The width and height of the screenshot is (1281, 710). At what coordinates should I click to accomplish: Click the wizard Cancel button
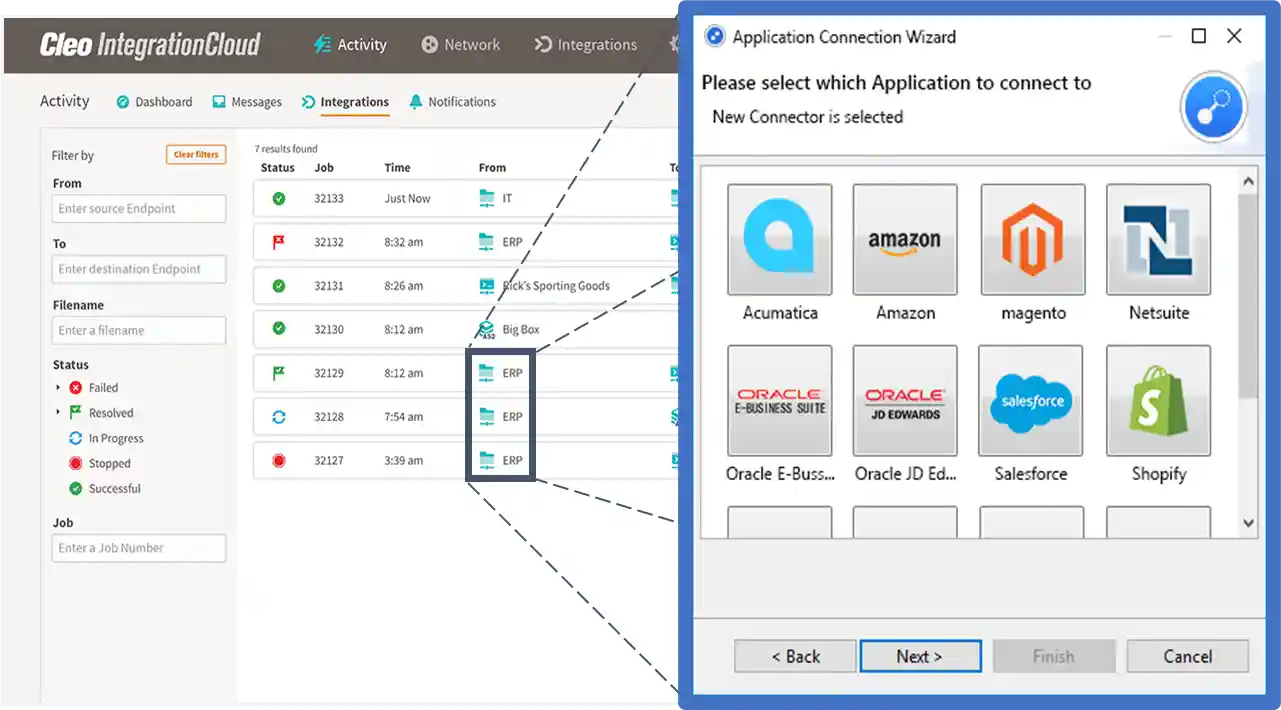pyautogui.click(x=1187, y=657)
